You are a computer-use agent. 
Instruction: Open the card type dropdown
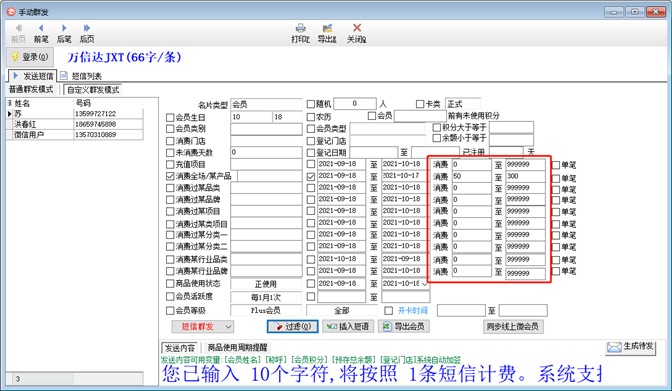[462, 104]
